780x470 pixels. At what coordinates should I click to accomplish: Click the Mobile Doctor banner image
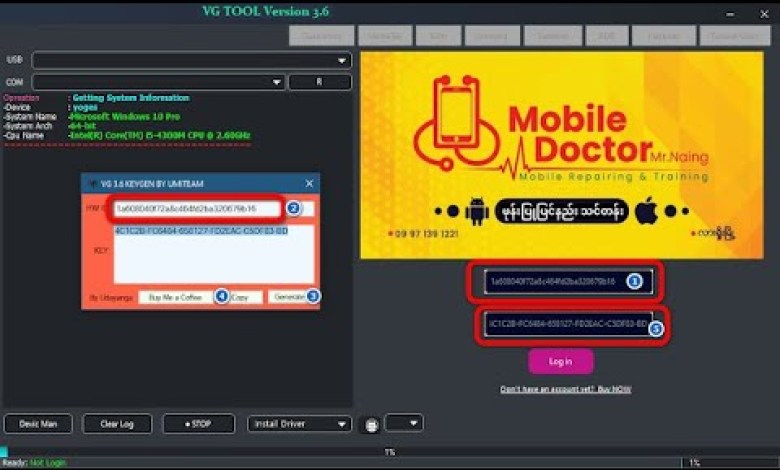562,155
